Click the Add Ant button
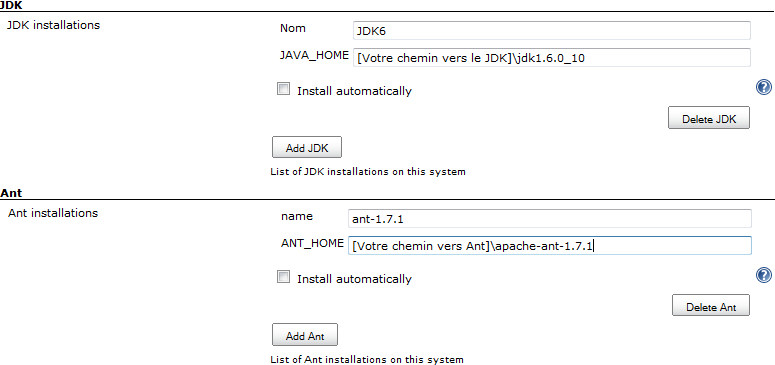 (305, 335)
